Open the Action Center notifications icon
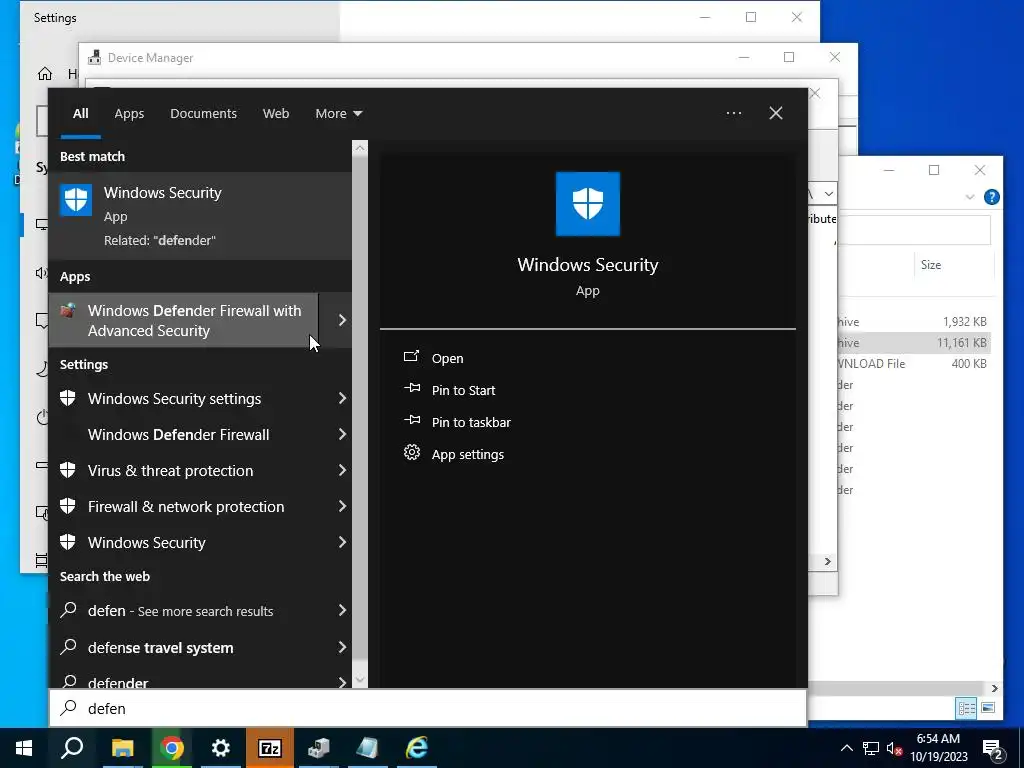The image size is (1024, 768). point(993,749)
